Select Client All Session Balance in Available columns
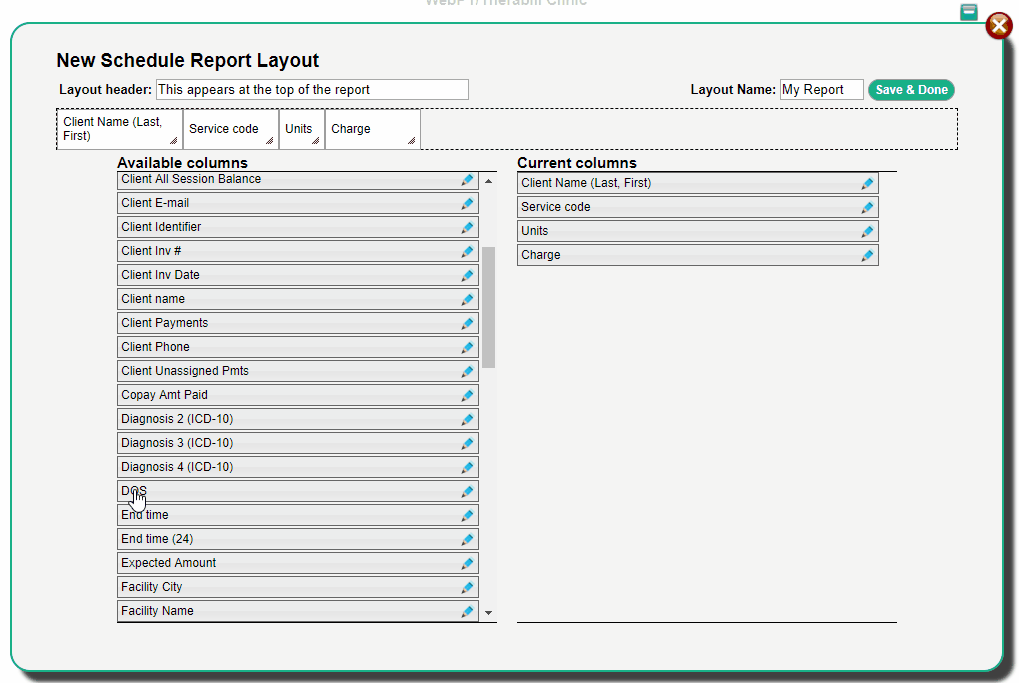This screenshot has height=683, width=1019. (298, 180)
